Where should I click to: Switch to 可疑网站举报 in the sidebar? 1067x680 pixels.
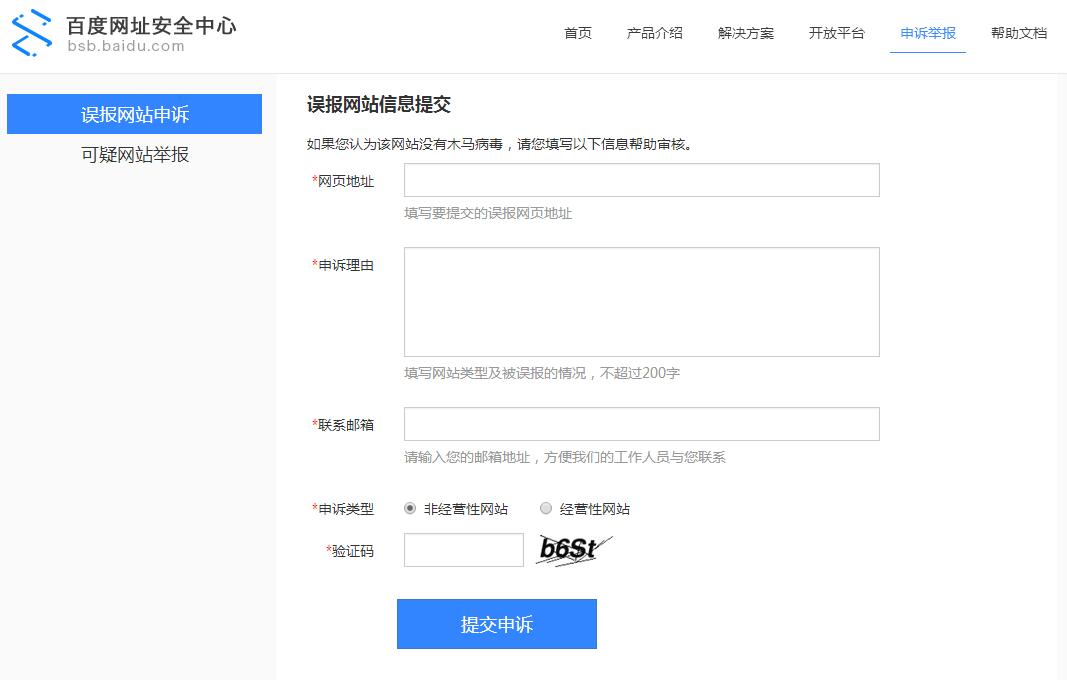[134, 155]
